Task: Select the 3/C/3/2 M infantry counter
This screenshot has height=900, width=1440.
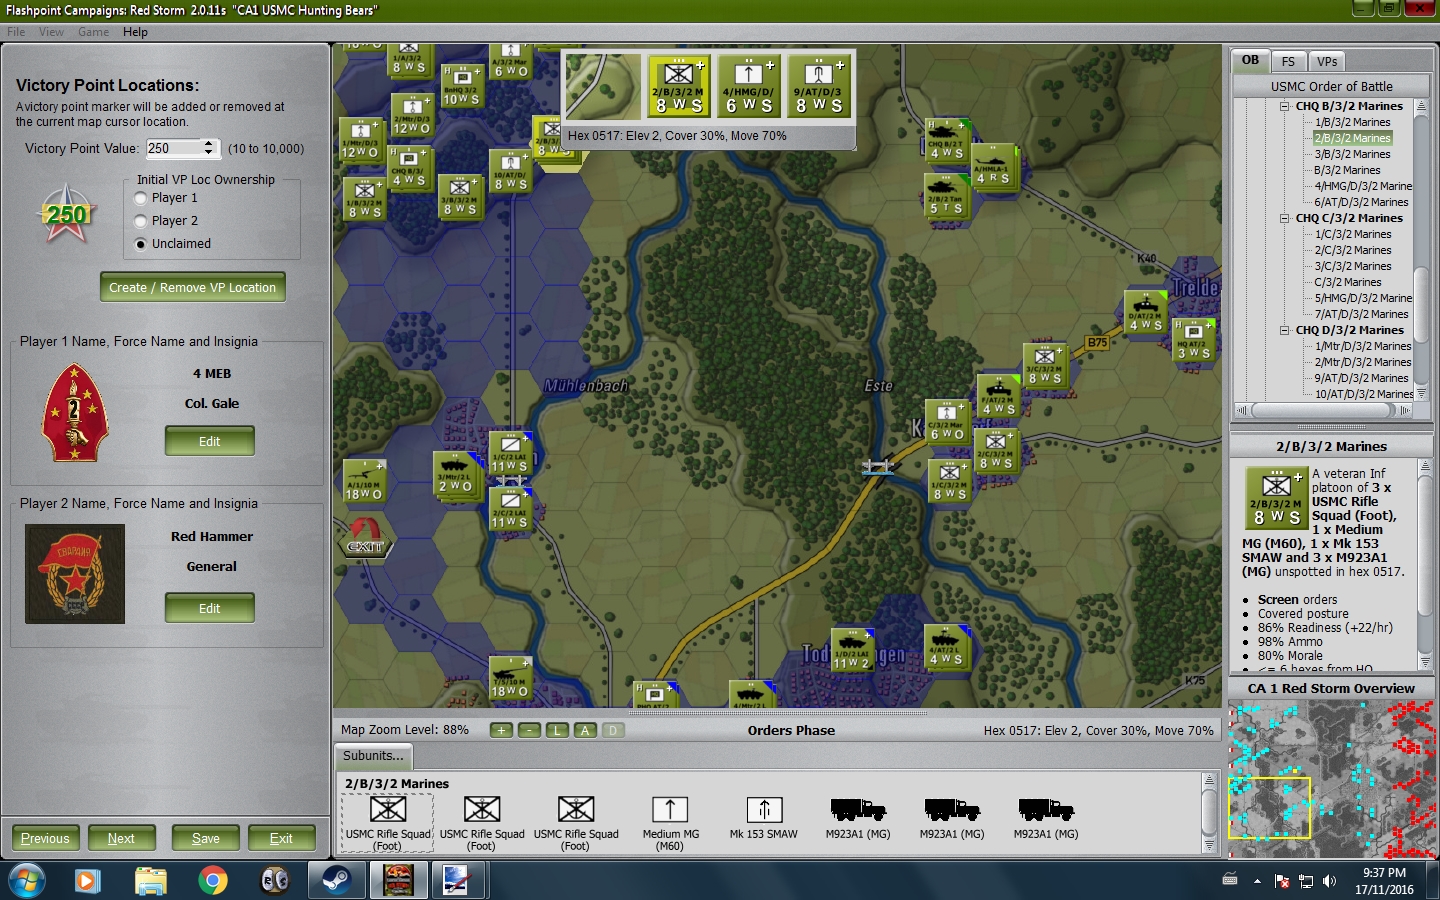Action: (x=1045, y=365)
